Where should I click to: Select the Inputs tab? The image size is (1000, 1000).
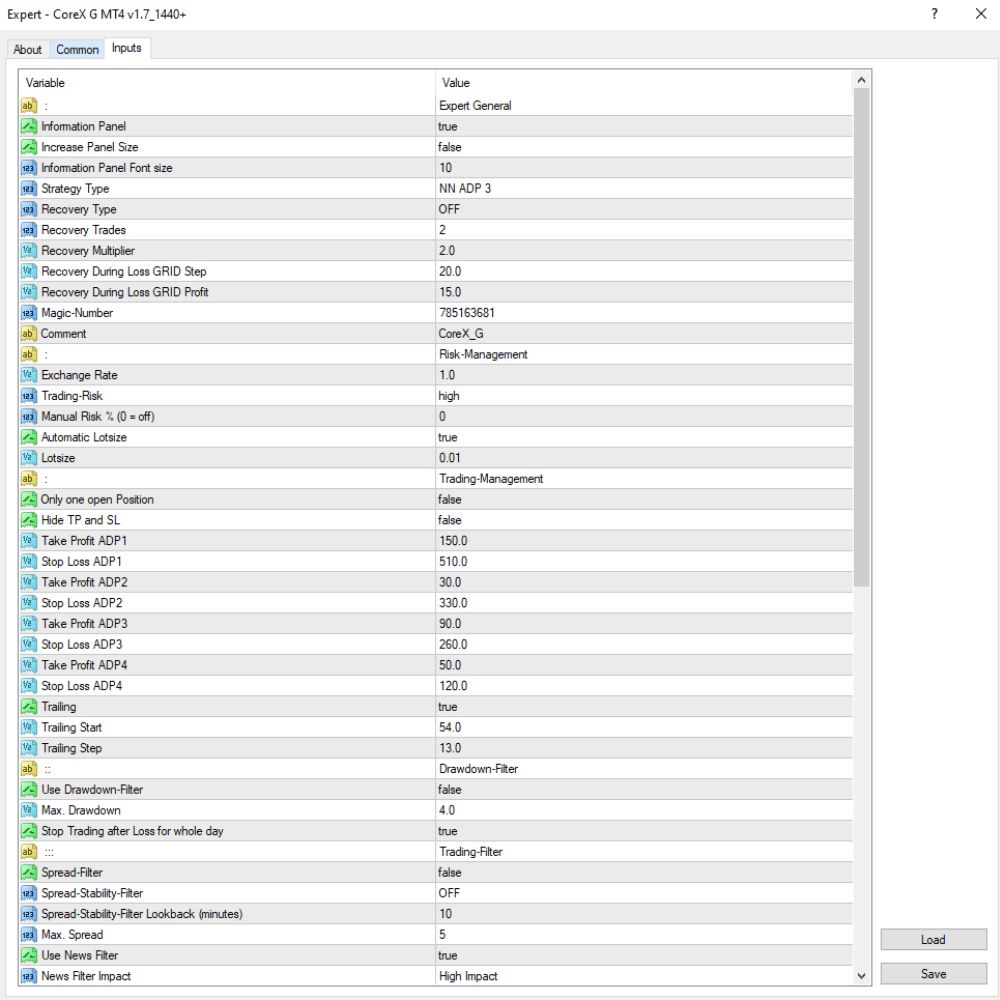coord(127,48)
